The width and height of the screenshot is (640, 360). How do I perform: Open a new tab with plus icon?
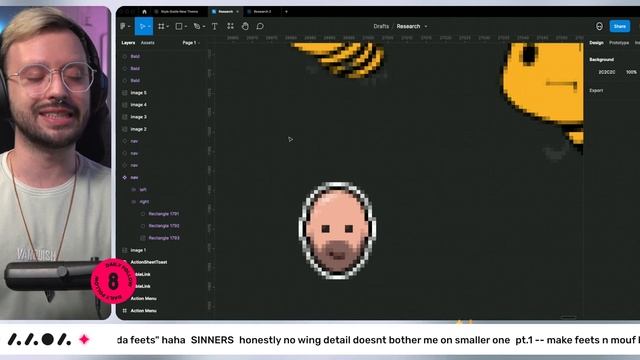click(x=286, y=11)
